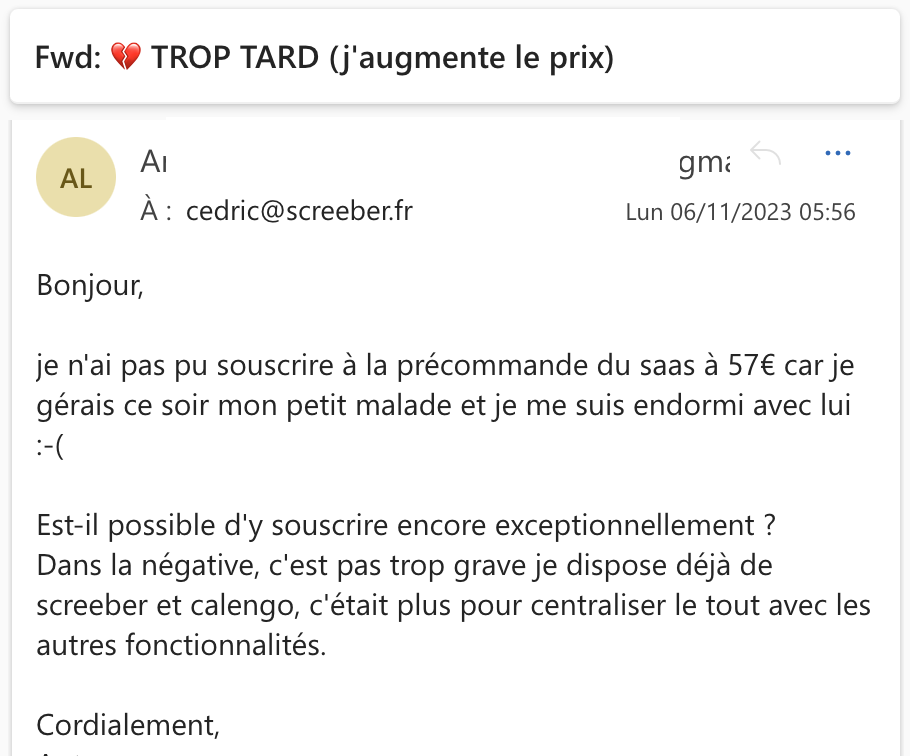
Task: Click the 'À :' recipient label
Action: coord(157,211)
